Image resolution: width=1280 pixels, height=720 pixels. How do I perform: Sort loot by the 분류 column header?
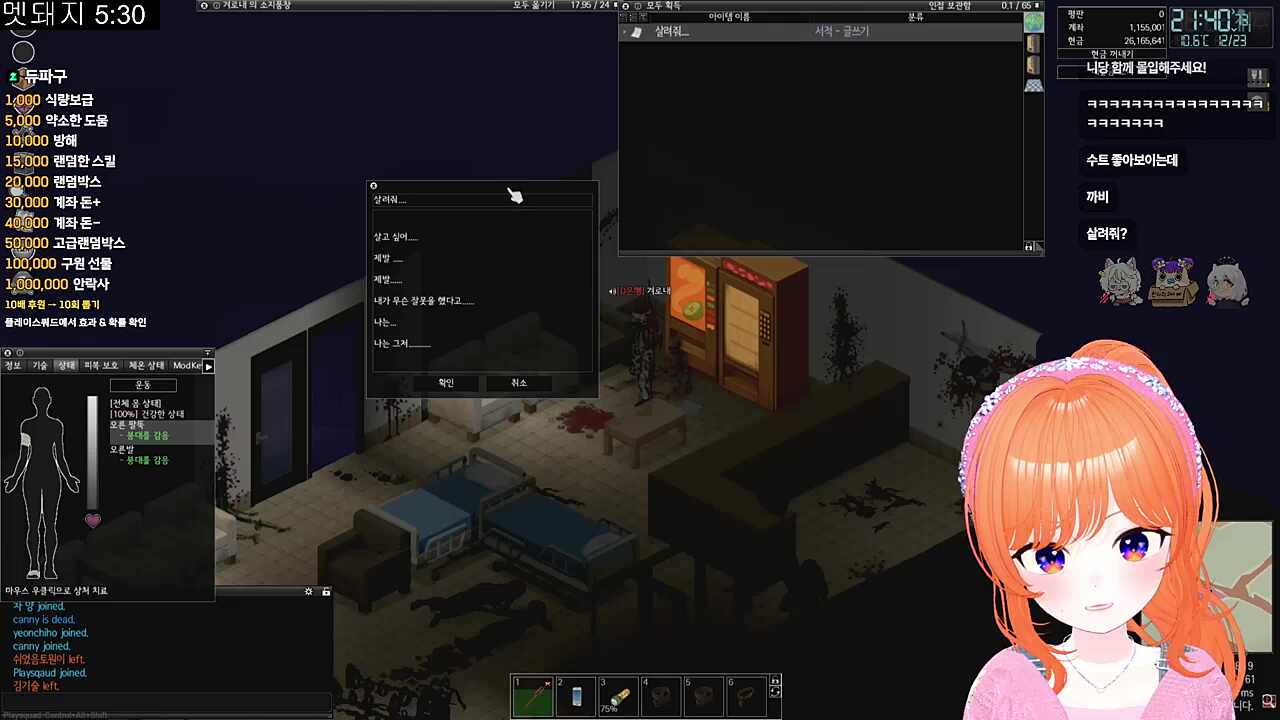coord(915,17)
